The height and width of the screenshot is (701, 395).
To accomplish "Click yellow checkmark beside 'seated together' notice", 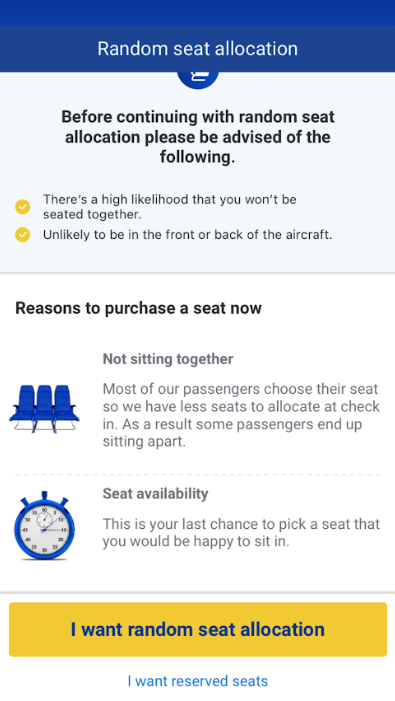I will (22, 207).
